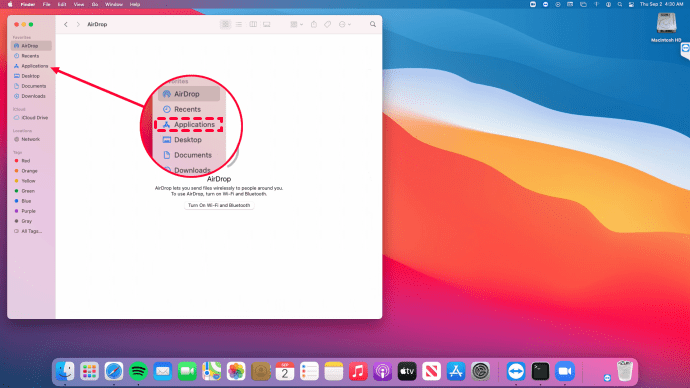Image resolution: width=690 pixels, height=388 pixels.
Task: Open FaceTime from the Dock
Action: click(x=187, y=372)
